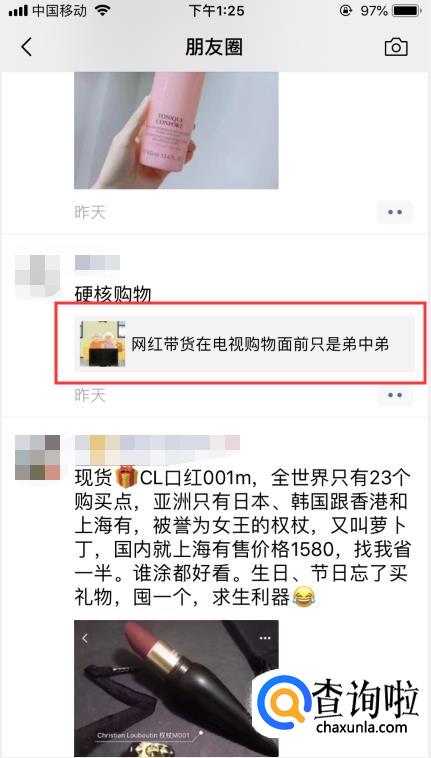Open the blurred username above 硬核购物
The height and width of the screenshot is (758, 431).
(98, 262)
